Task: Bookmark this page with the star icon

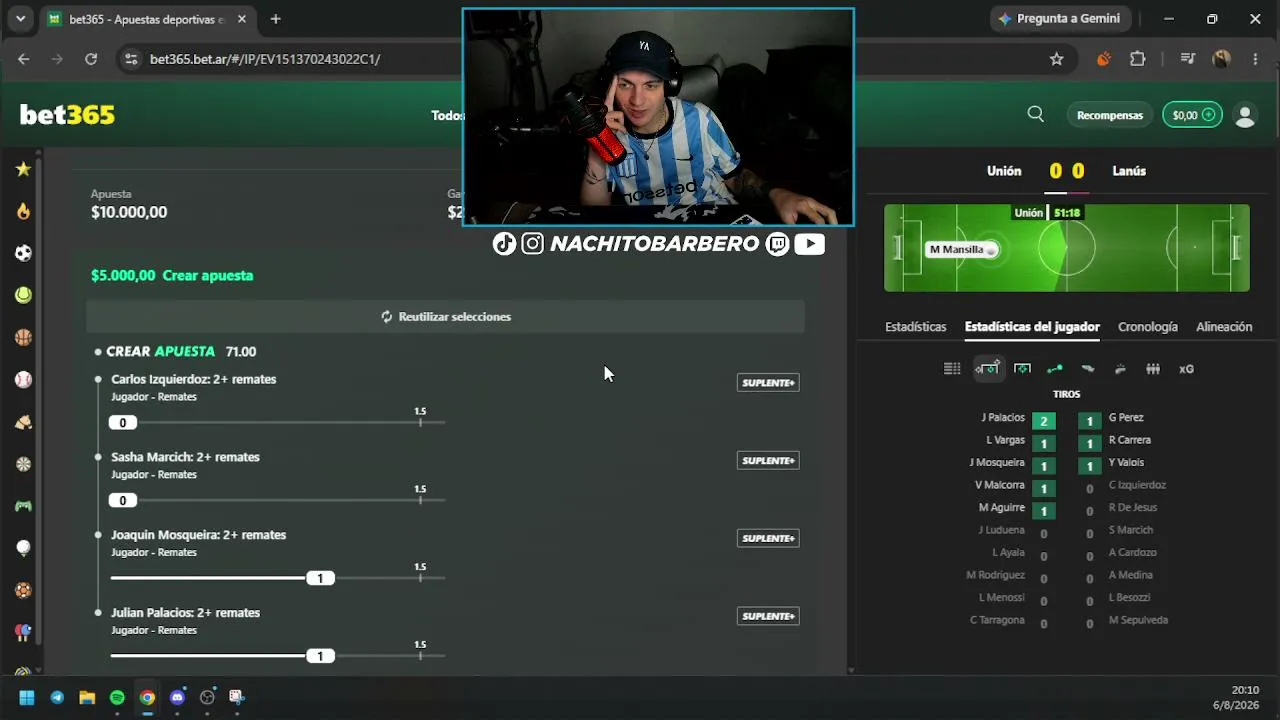Action: pos(1056,59)
